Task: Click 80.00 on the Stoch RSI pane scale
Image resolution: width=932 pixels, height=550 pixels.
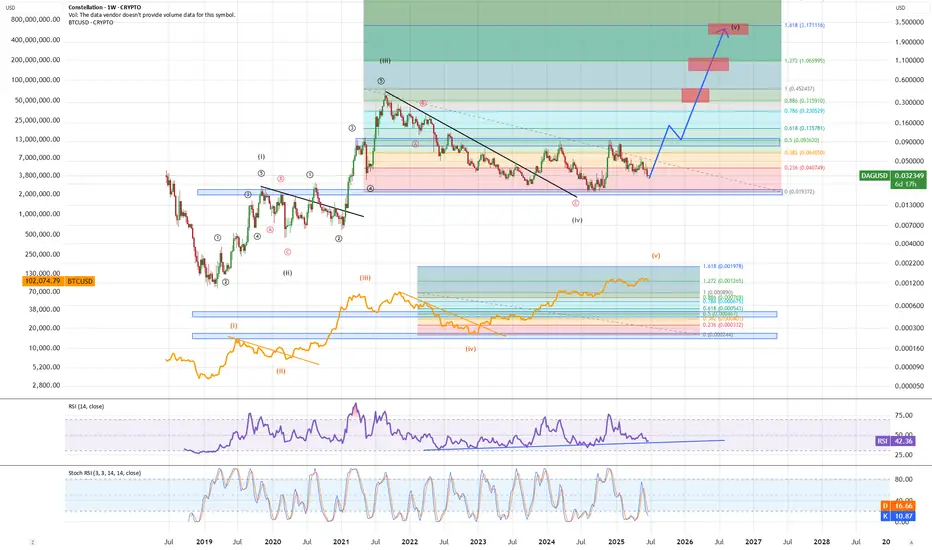Action: pos(903,479)
